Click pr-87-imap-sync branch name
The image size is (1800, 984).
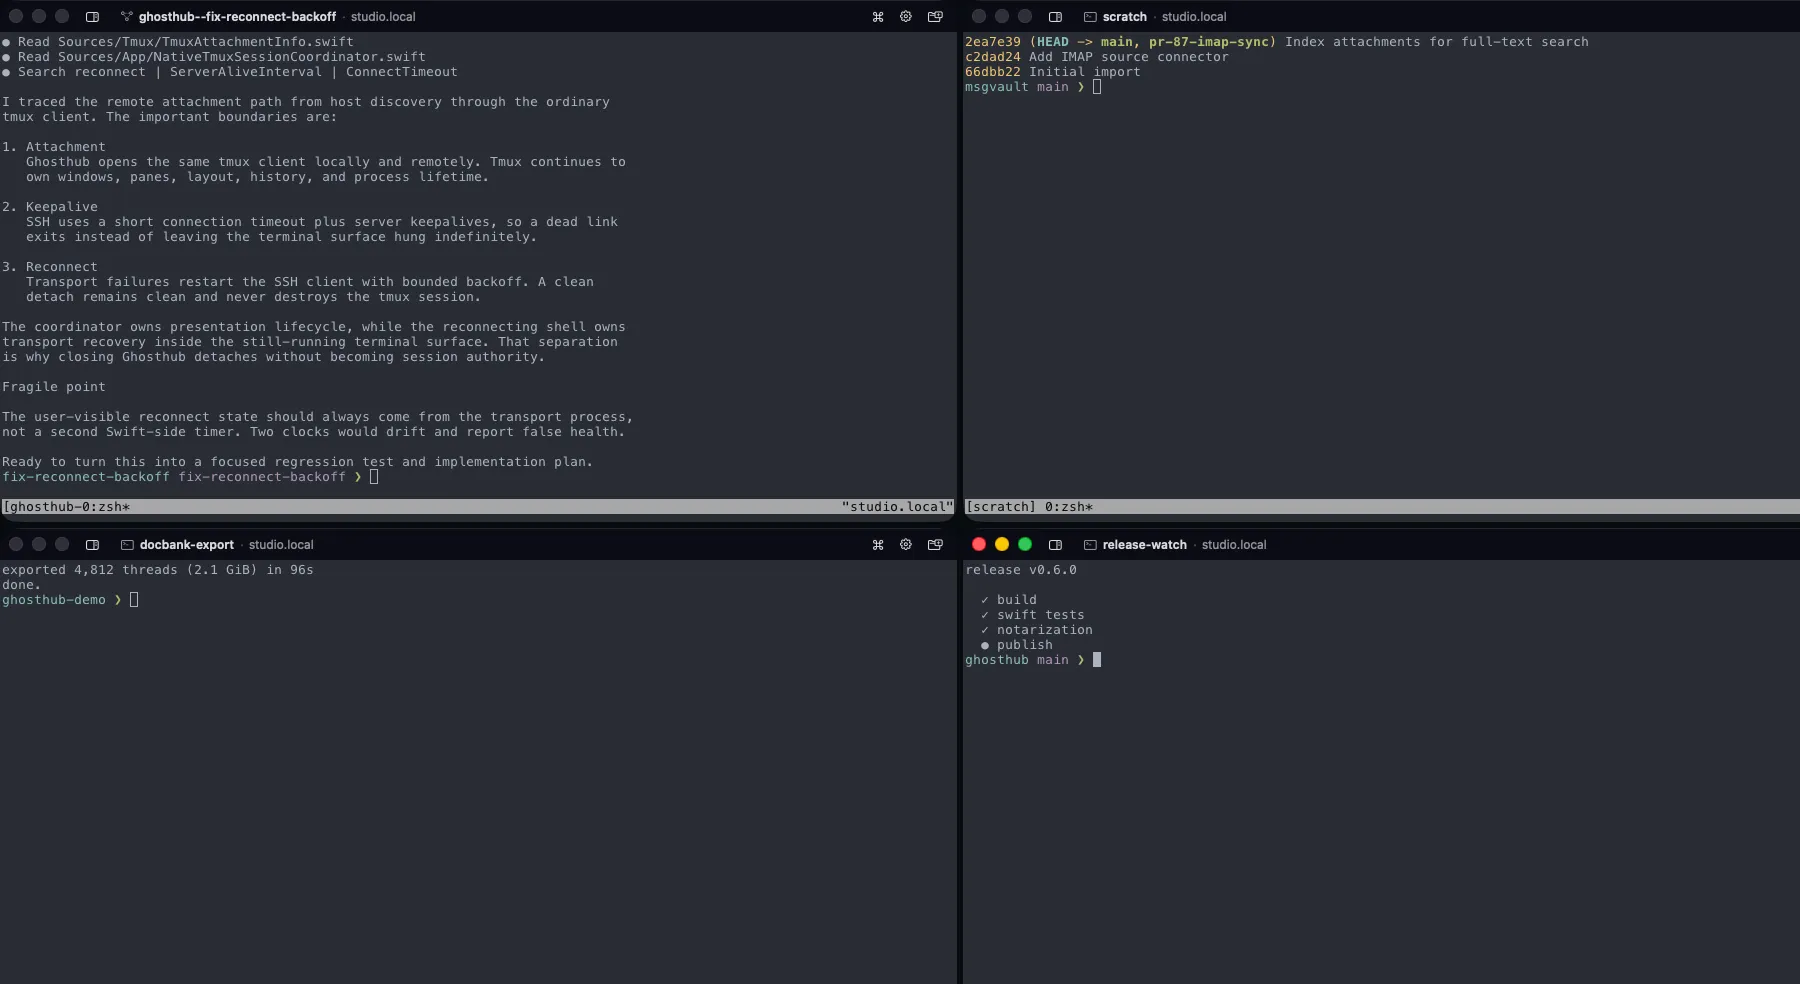click(1208, 42)
